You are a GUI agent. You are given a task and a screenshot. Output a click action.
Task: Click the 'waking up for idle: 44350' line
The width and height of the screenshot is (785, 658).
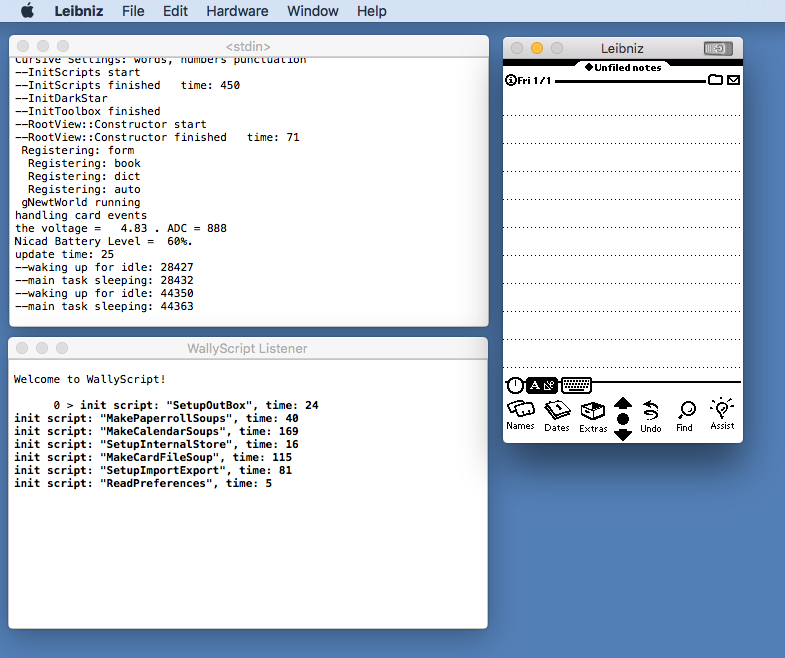point(104,293)
